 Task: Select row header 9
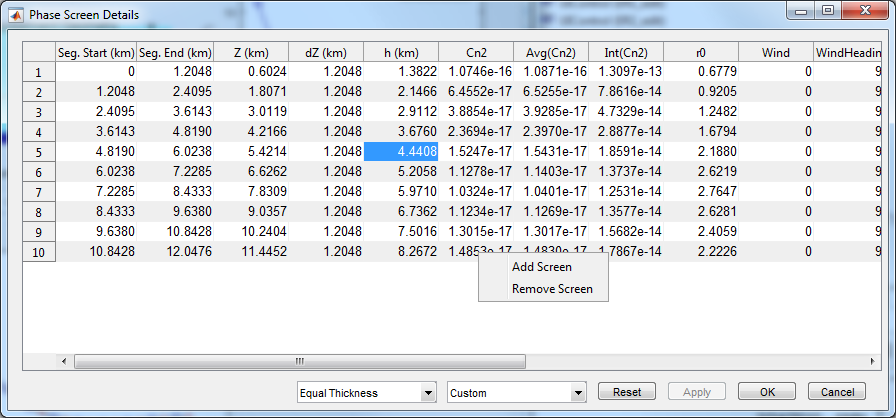pos(39,232)
